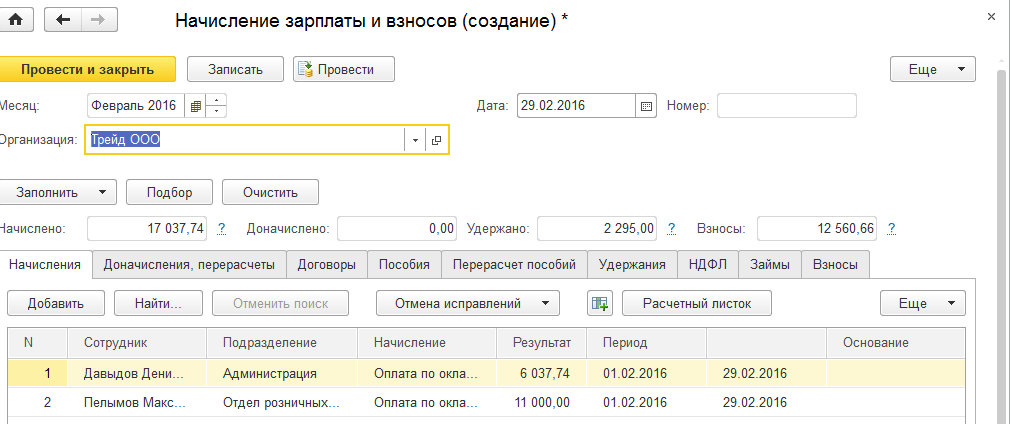Click the question mark next to Удержано
Screen dimensions: 1010x424
pos(672,229)
